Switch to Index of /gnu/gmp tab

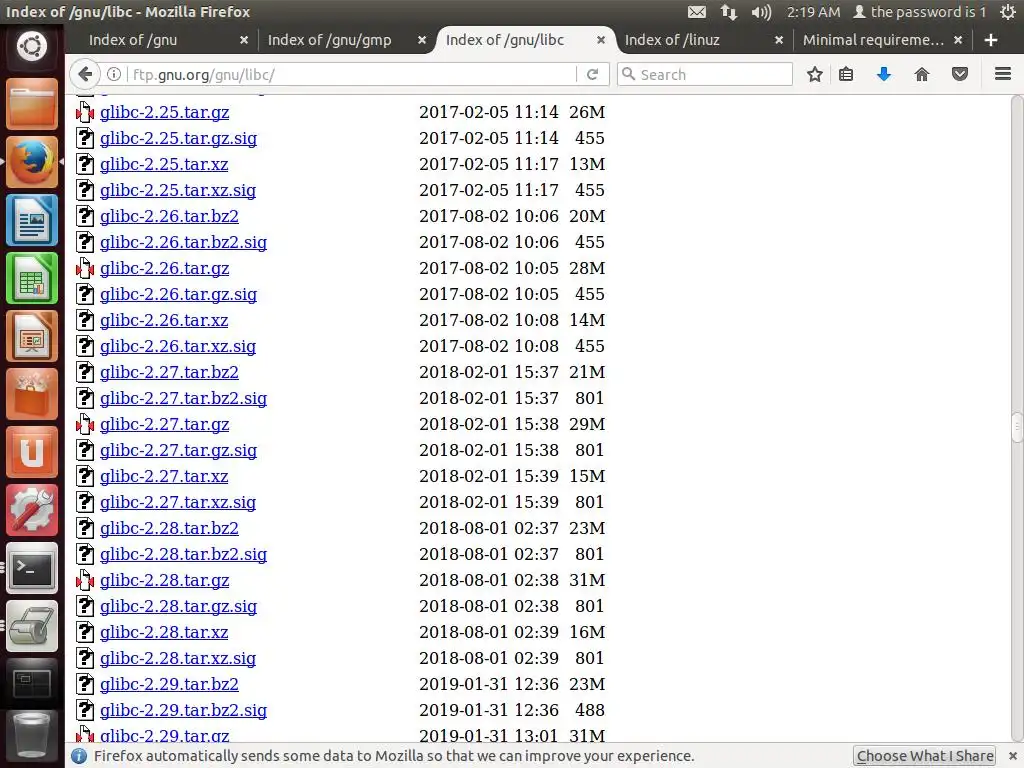[x=330, y=40]
